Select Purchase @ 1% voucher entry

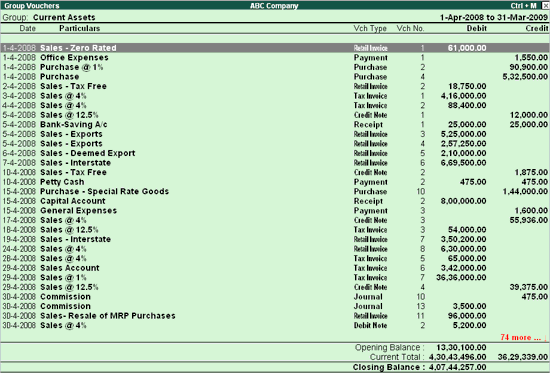275,67
